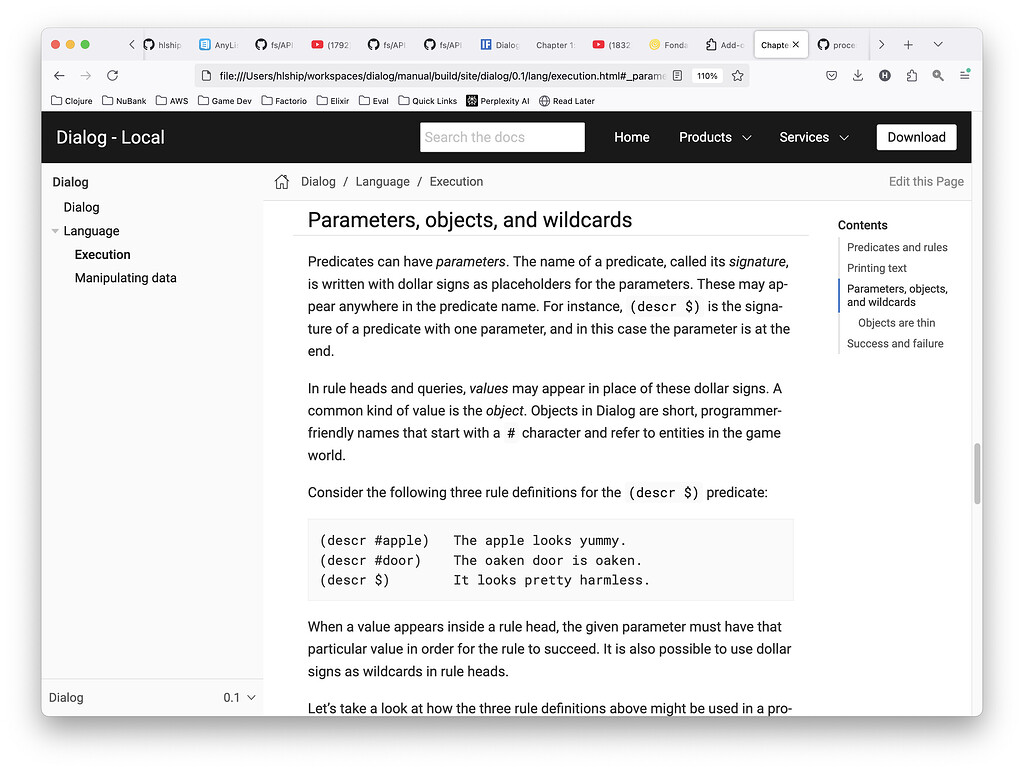Click the Edit this Page link

coord(926,181)
